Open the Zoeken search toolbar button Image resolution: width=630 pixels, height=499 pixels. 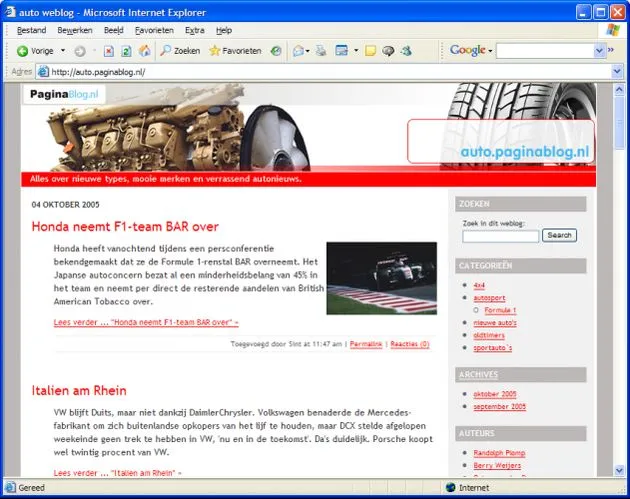tap(180, 51)
